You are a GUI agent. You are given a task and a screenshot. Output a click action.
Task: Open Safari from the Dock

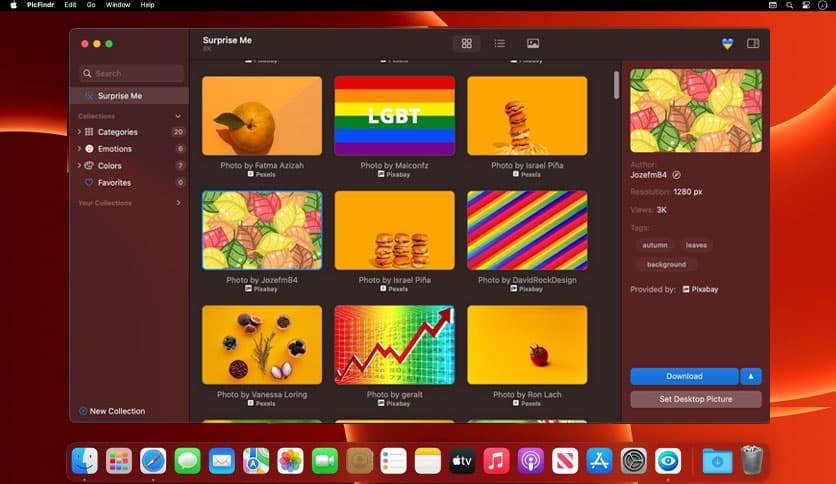[153, 461]
